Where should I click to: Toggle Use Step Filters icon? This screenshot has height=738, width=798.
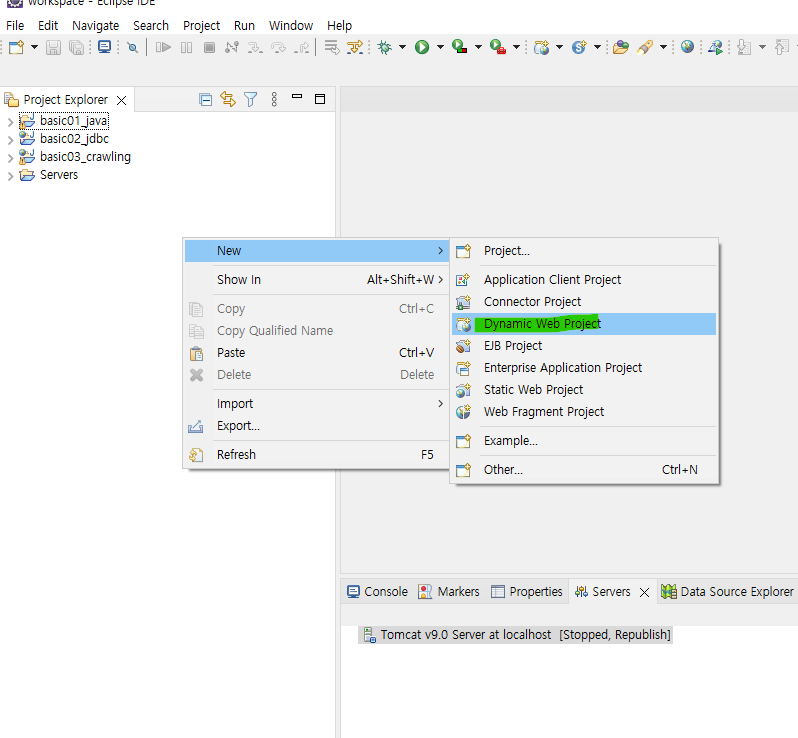click(355, 47)
